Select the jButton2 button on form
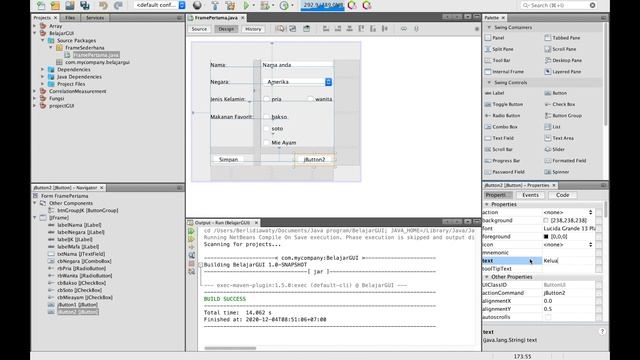640x360 pixels. [x=314, y=160]
